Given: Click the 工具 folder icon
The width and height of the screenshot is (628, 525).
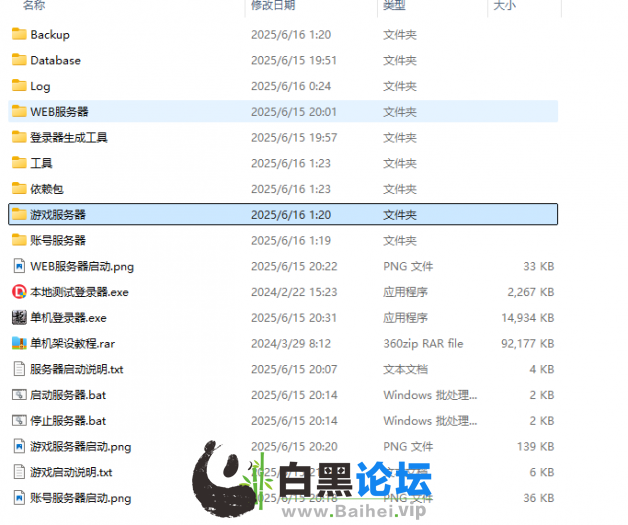Looking at the screenshot, I should [x=19, y=163].
